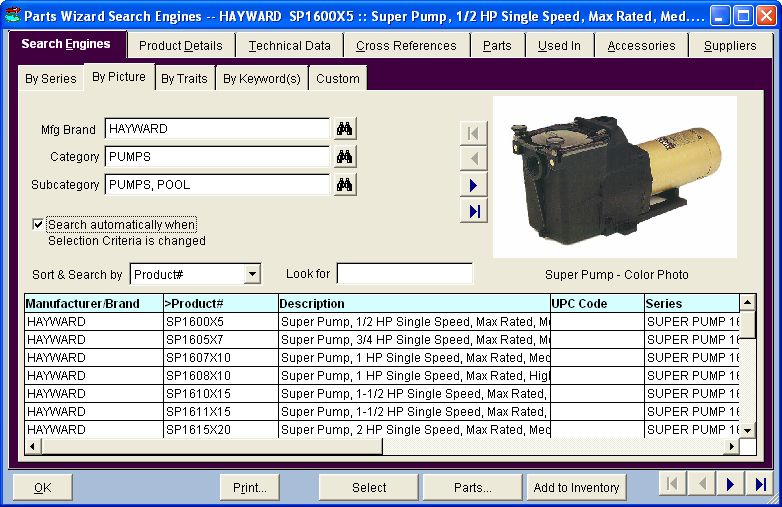
Task: Select the By Picture search tab
Action: pos(119,77)
